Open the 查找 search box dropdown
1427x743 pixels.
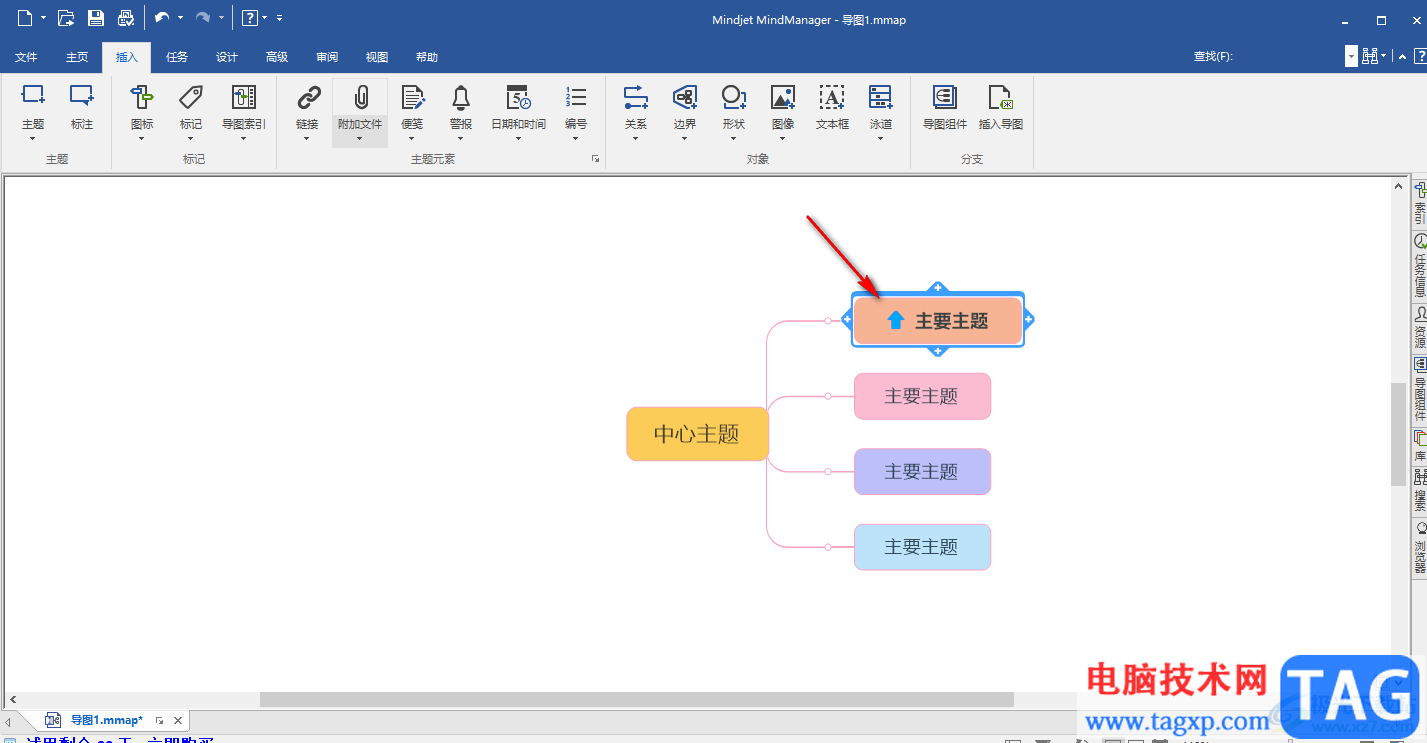click(x=1351, y=56)
